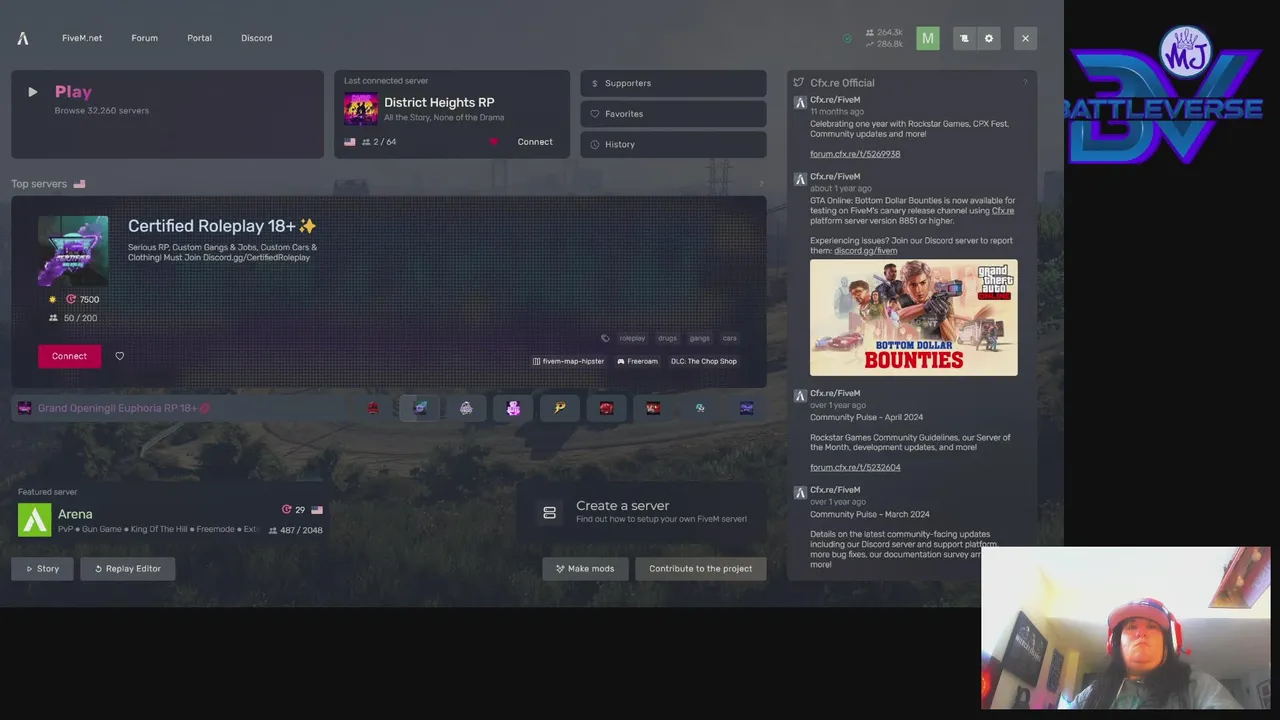
Task: Click the DLC: The Chop Shop label
Action: (x=704, y=361)
